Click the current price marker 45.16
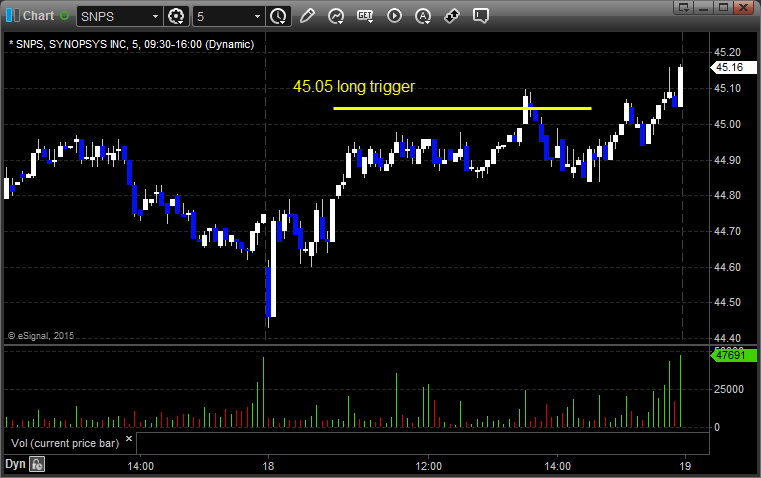The width and height of the screenshot is (761, 478). coord(733,67)
